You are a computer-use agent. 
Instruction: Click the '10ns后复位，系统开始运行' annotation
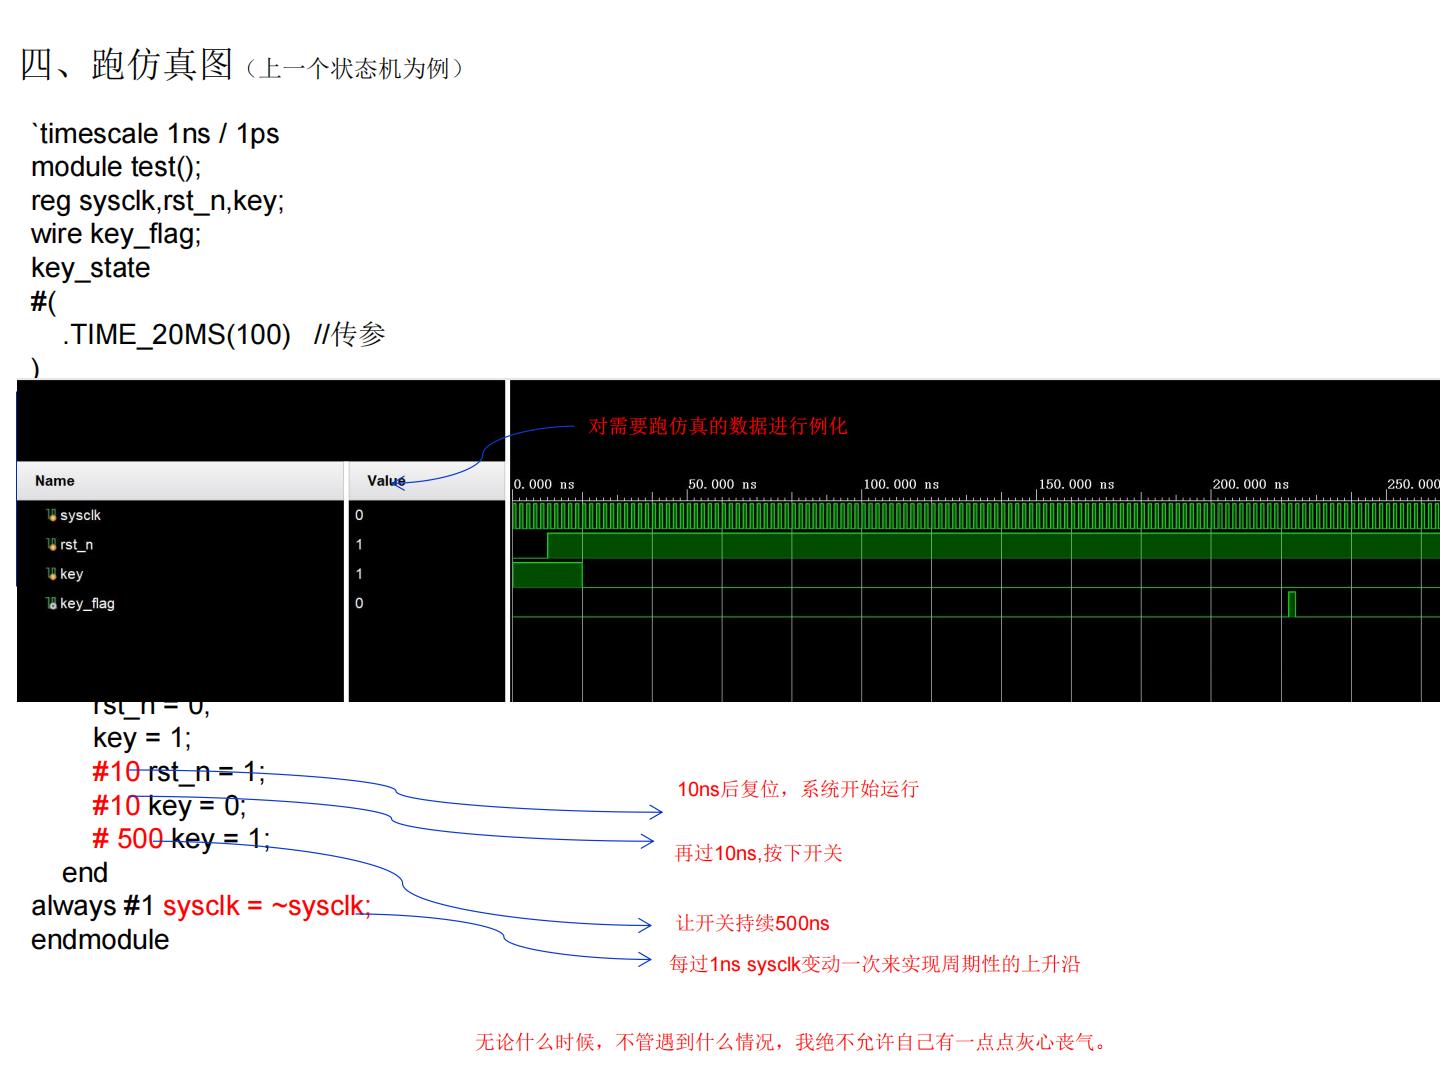(798, 789)
